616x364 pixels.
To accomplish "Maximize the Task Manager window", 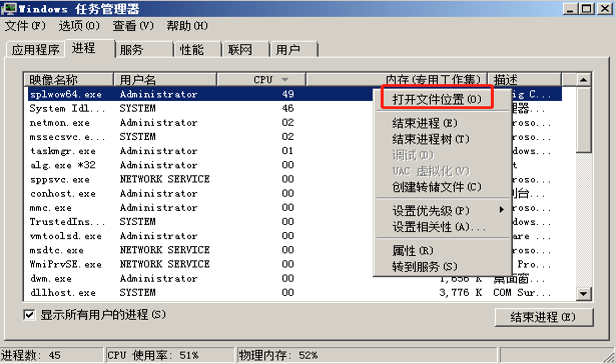I will [x=587, y=9].
